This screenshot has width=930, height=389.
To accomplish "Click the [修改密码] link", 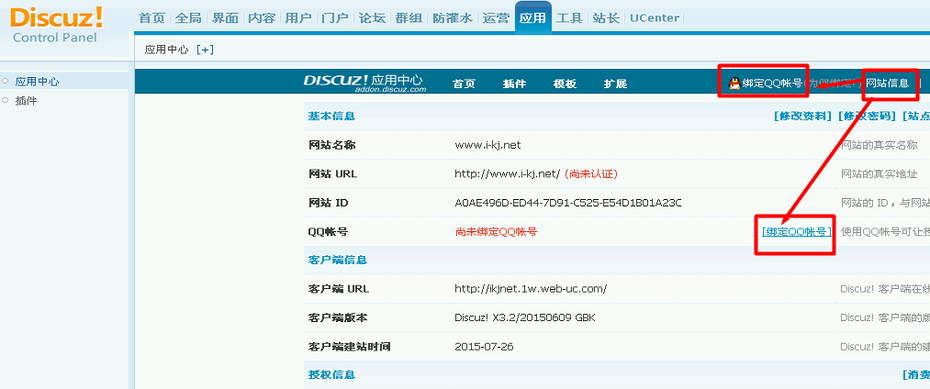I will click(x=867, y=116).
